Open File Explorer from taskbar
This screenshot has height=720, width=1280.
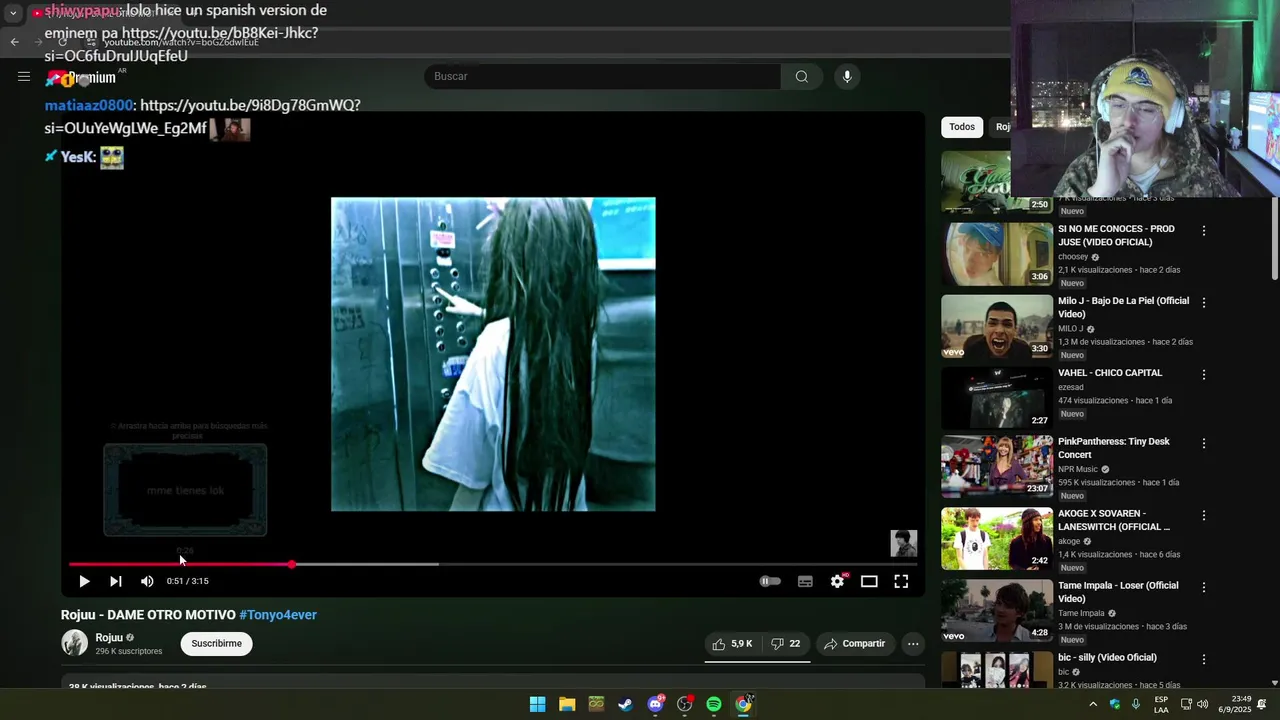coord(567,704)
